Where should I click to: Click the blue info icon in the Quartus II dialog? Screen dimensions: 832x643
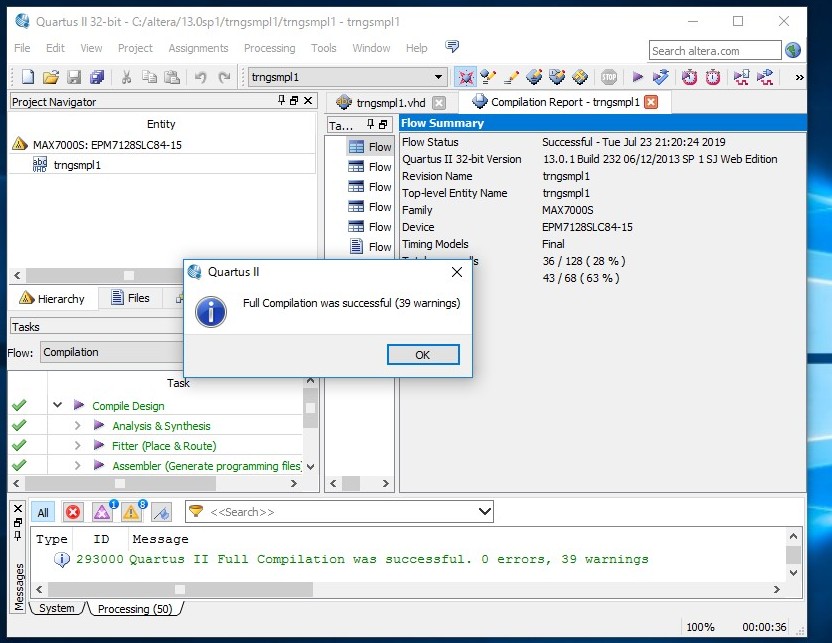(x=211, y=311)
